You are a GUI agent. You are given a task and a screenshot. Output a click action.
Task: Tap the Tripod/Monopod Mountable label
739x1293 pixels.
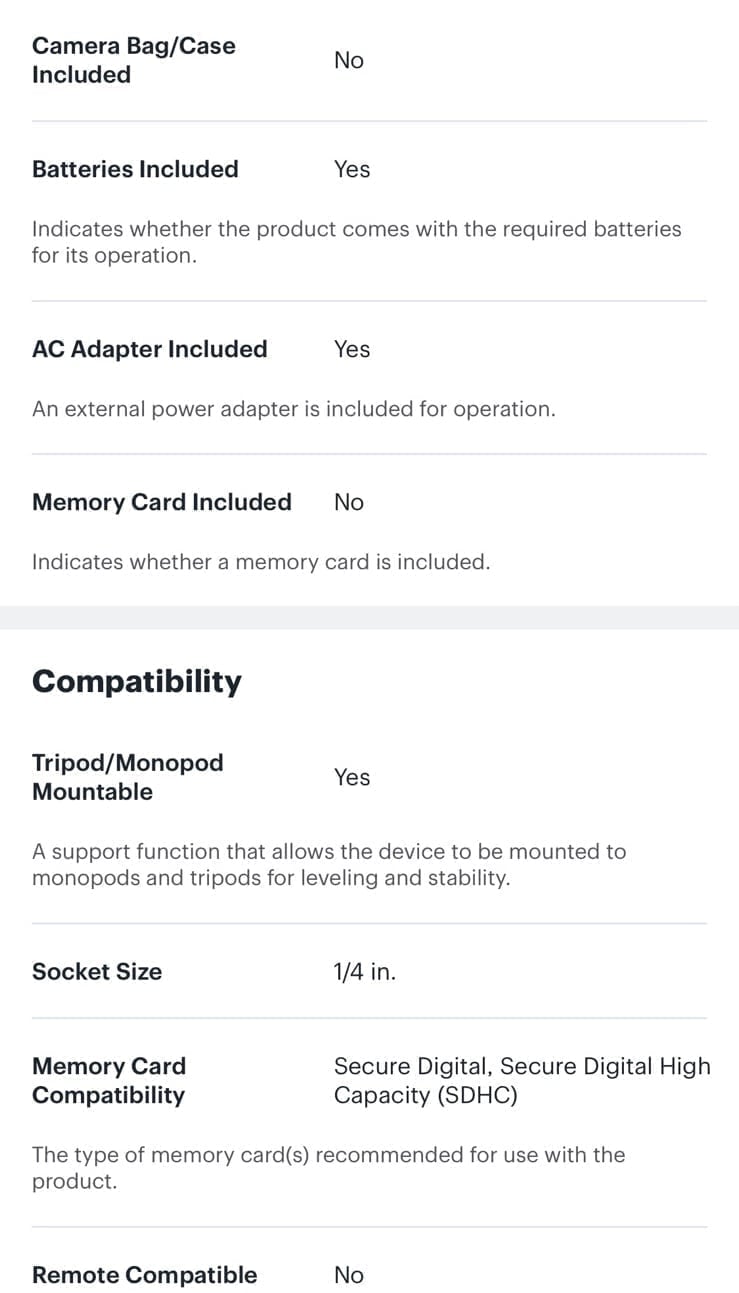pyautogui.click(x=128, y=777)
